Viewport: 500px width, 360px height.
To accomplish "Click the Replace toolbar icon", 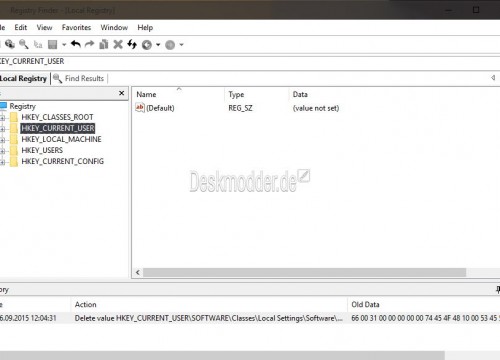I will coord(38,44).
